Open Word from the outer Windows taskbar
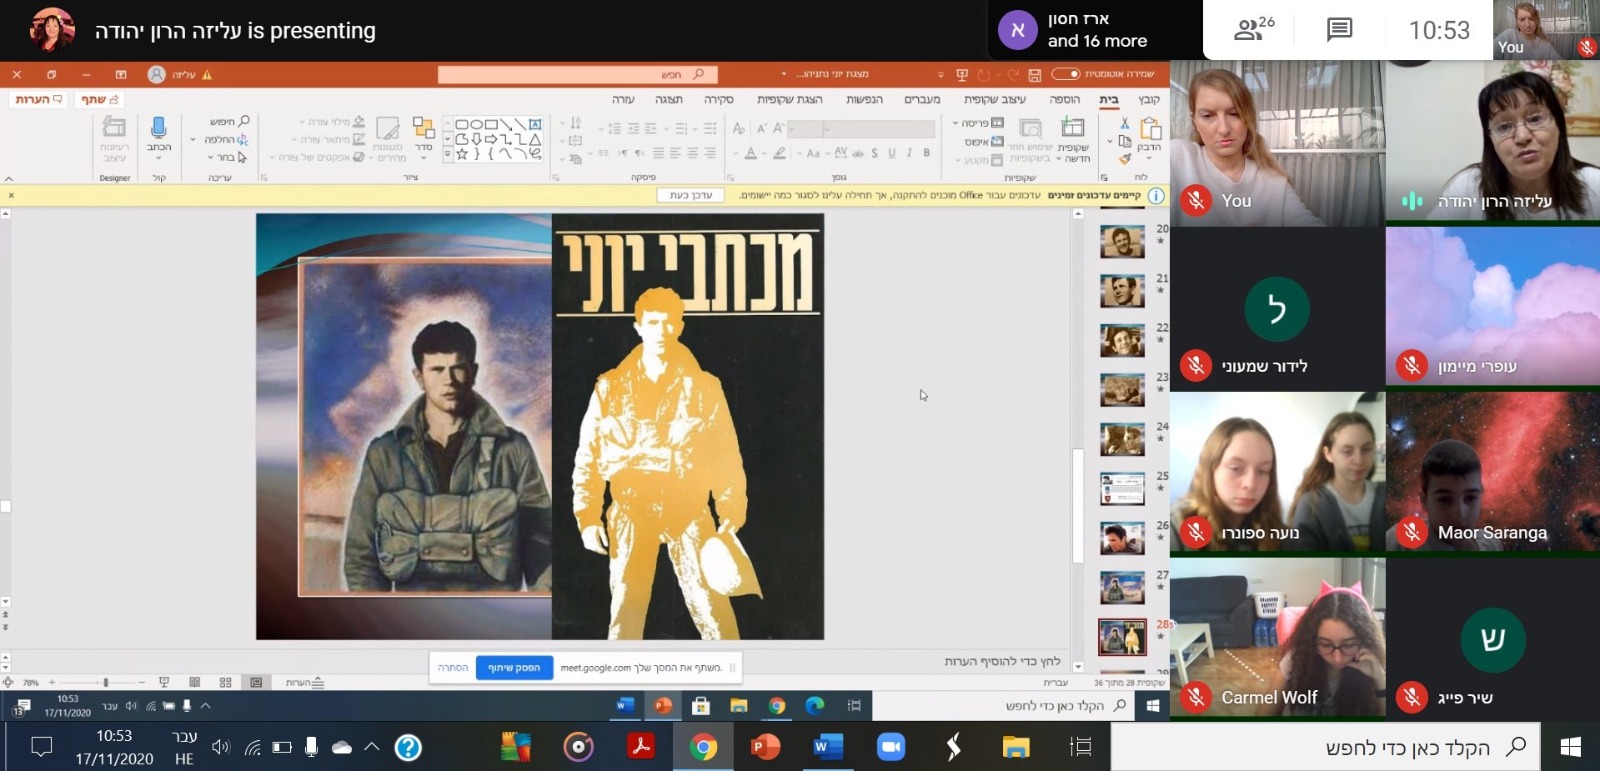 coord(828,747)
